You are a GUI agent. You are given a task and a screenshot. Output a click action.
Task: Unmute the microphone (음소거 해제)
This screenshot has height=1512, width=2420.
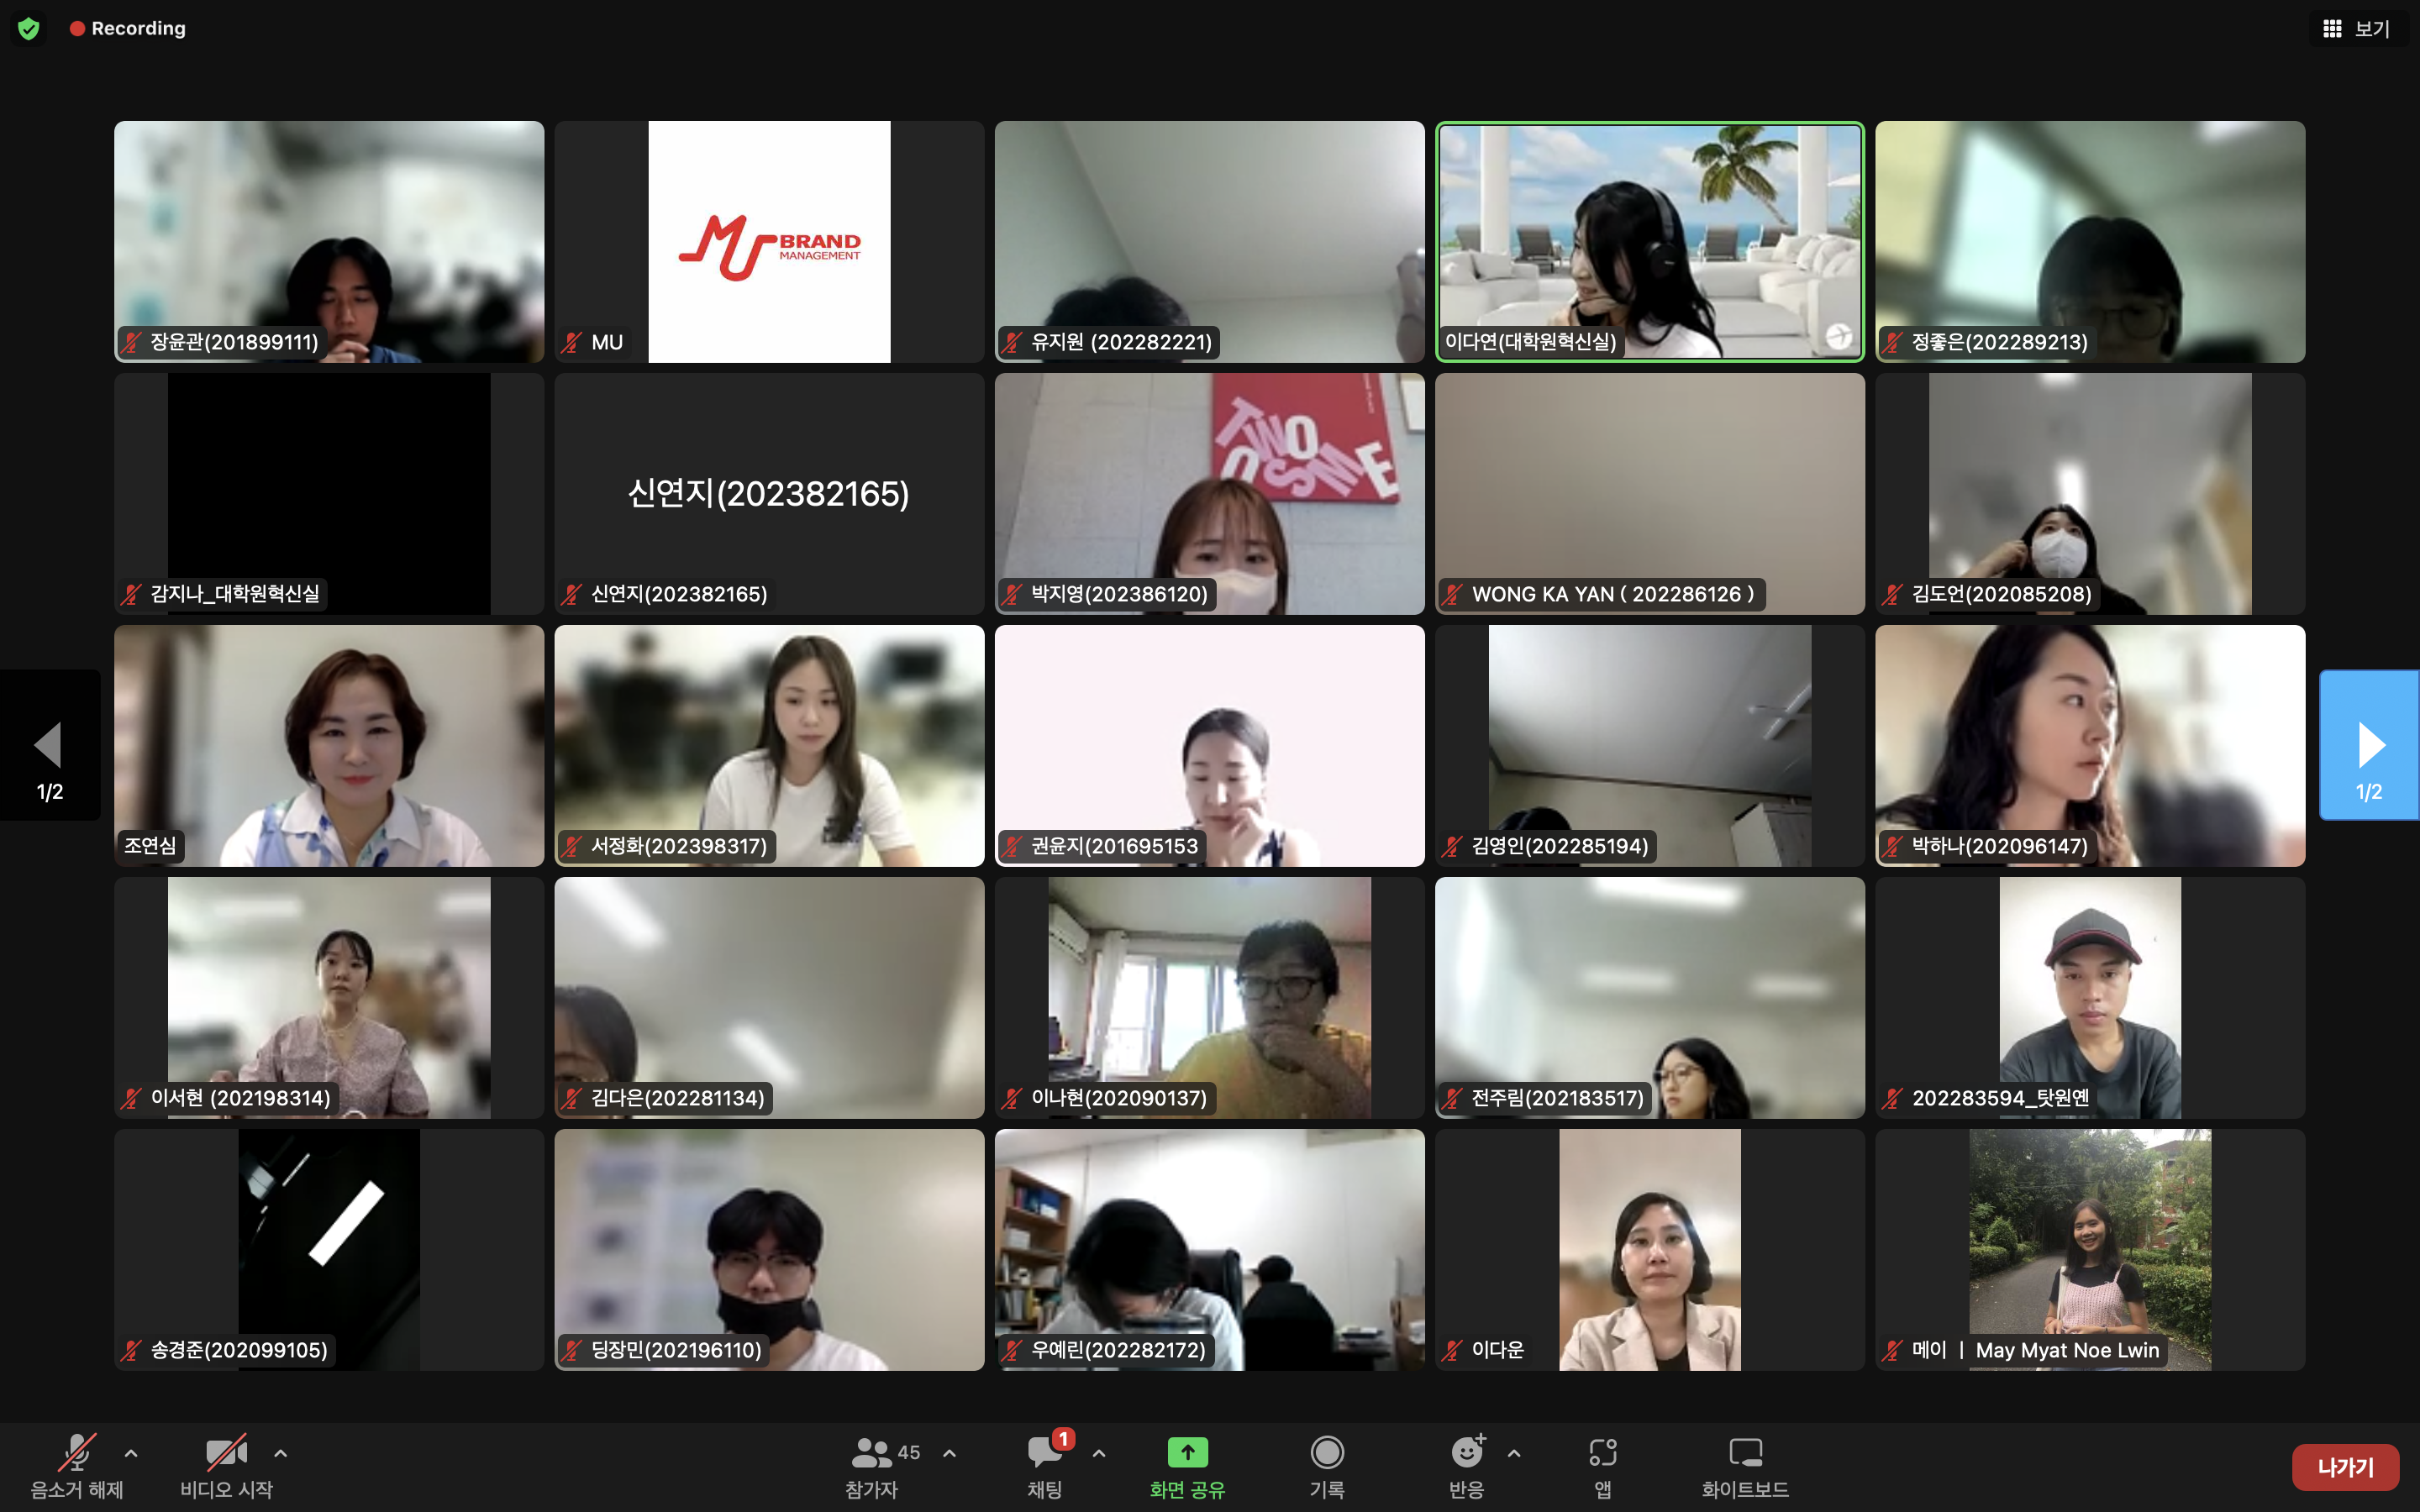pos(77,1452)
